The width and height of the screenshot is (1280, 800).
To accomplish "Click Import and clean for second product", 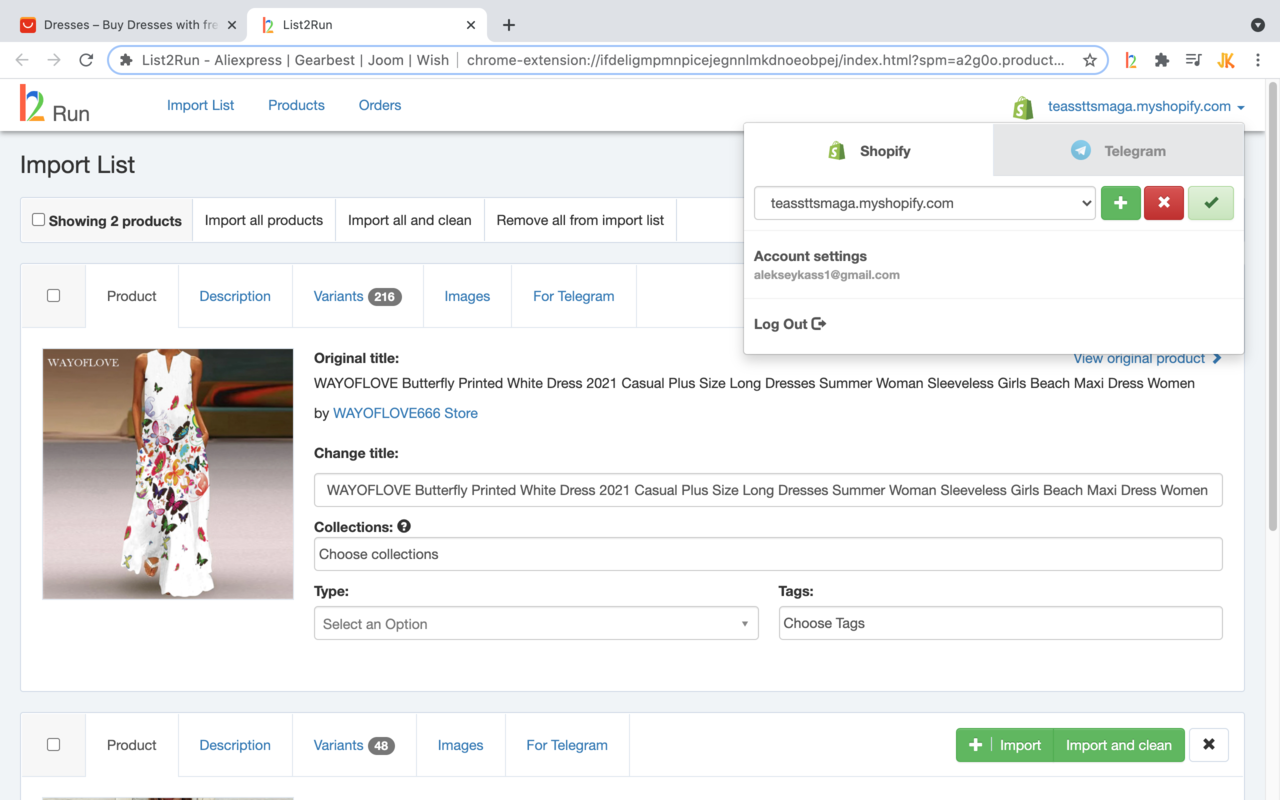I will 1119,745.
